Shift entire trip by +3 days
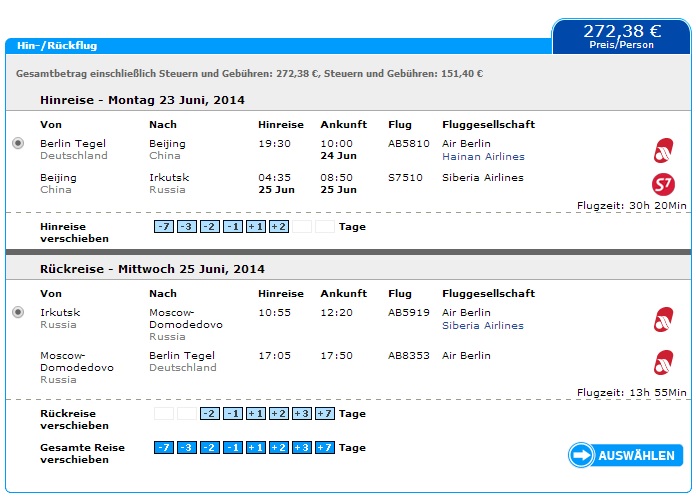Screen dimensions: 696x499 click(302, 448)
